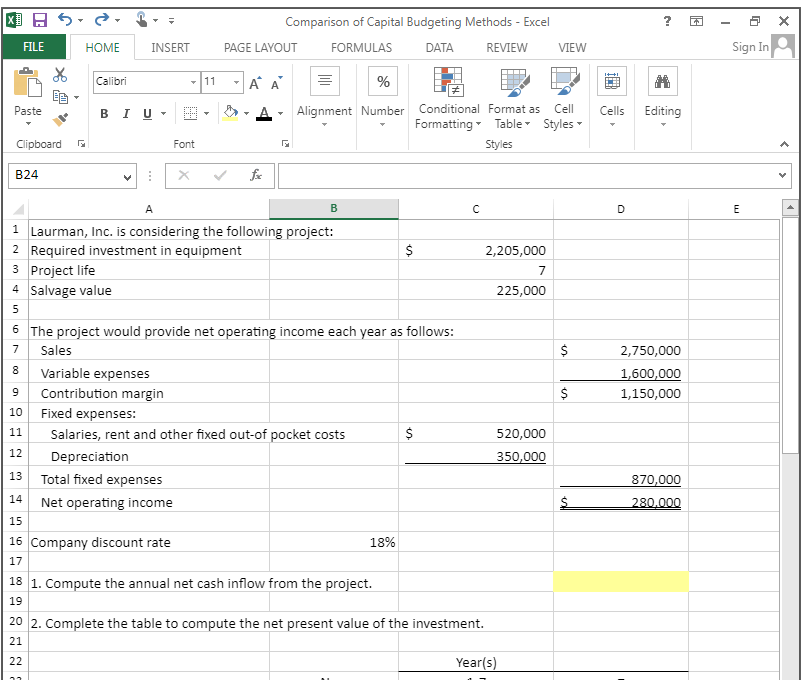Click the Paste clipboard icon
The height and width of the screenshot is (688, 809).
27,83
